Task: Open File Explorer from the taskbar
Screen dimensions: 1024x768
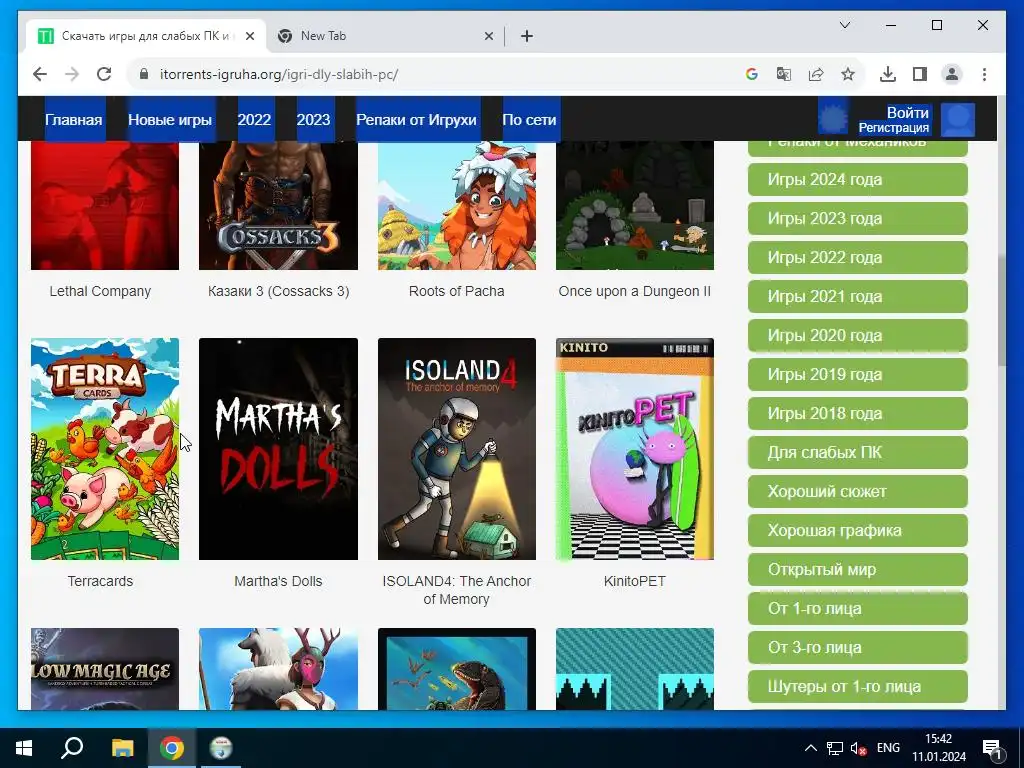Action: click(x=122, y=748)
